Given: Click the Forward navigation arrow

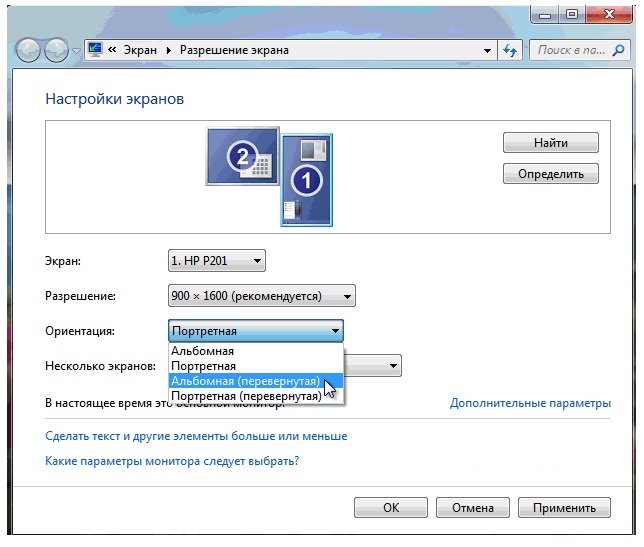Looking at the screenshot, I should tap(56, 51).
